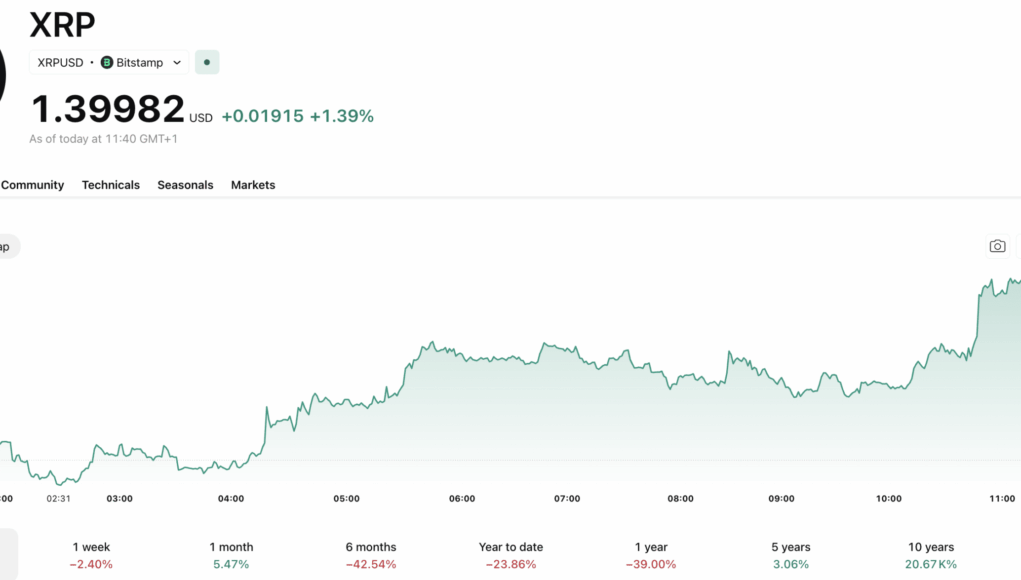Viewport: 1021px width, 580px height.
Task: Switch to the Technicals tab
Action: click(111, 185)
